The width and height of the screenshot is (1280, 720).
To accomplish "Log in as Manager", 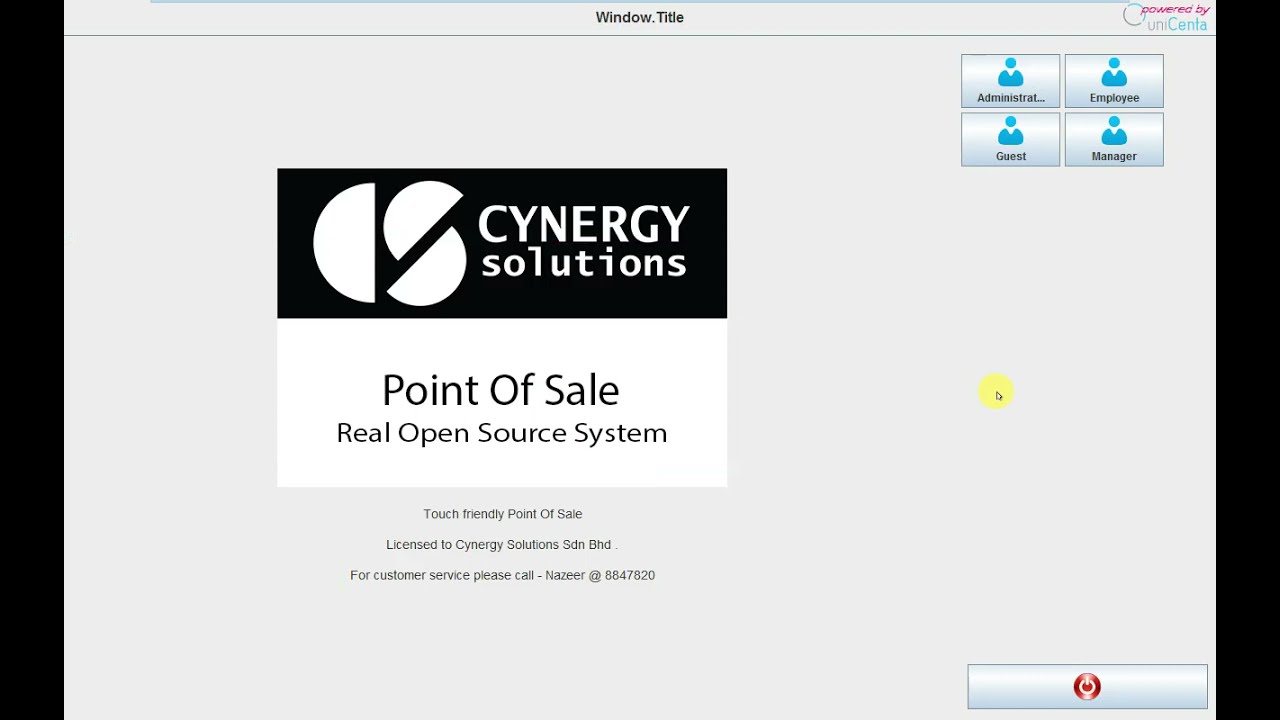I will pos(1114,139).
